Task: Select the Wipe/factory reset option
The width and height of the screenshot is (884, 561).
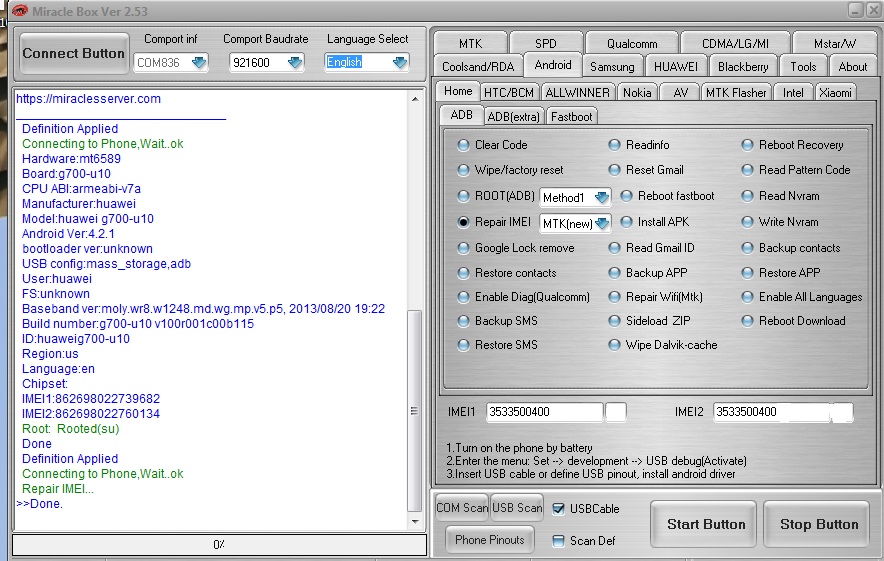Action: click(463, 170)
